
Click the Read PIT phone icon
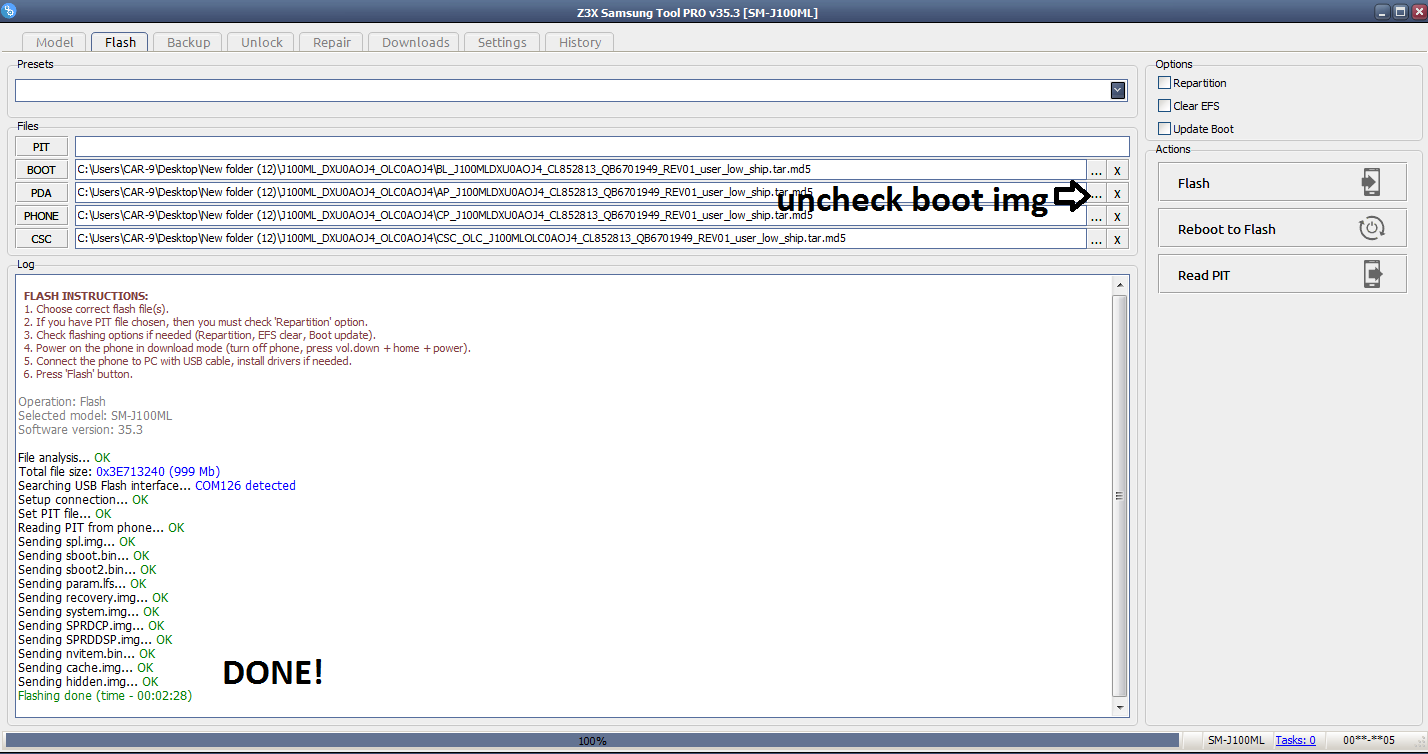[1371, 275]
